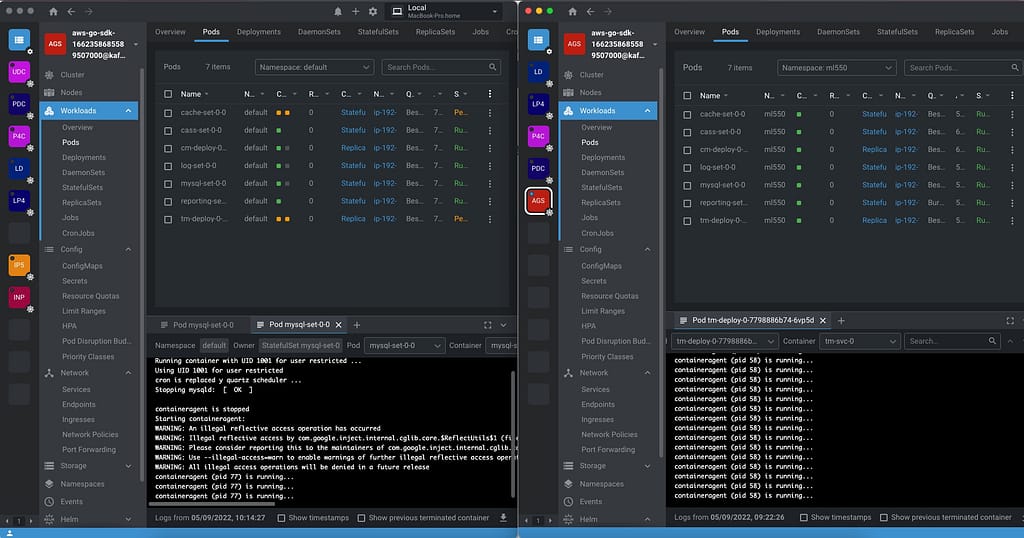
Task: Open notifications bell in left window top bar
Action: click(x=337, y=11)
